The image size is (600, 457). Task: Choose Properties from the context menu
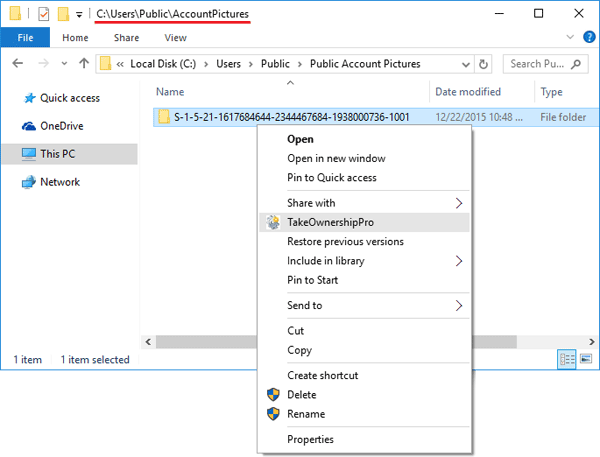(310, 439)
